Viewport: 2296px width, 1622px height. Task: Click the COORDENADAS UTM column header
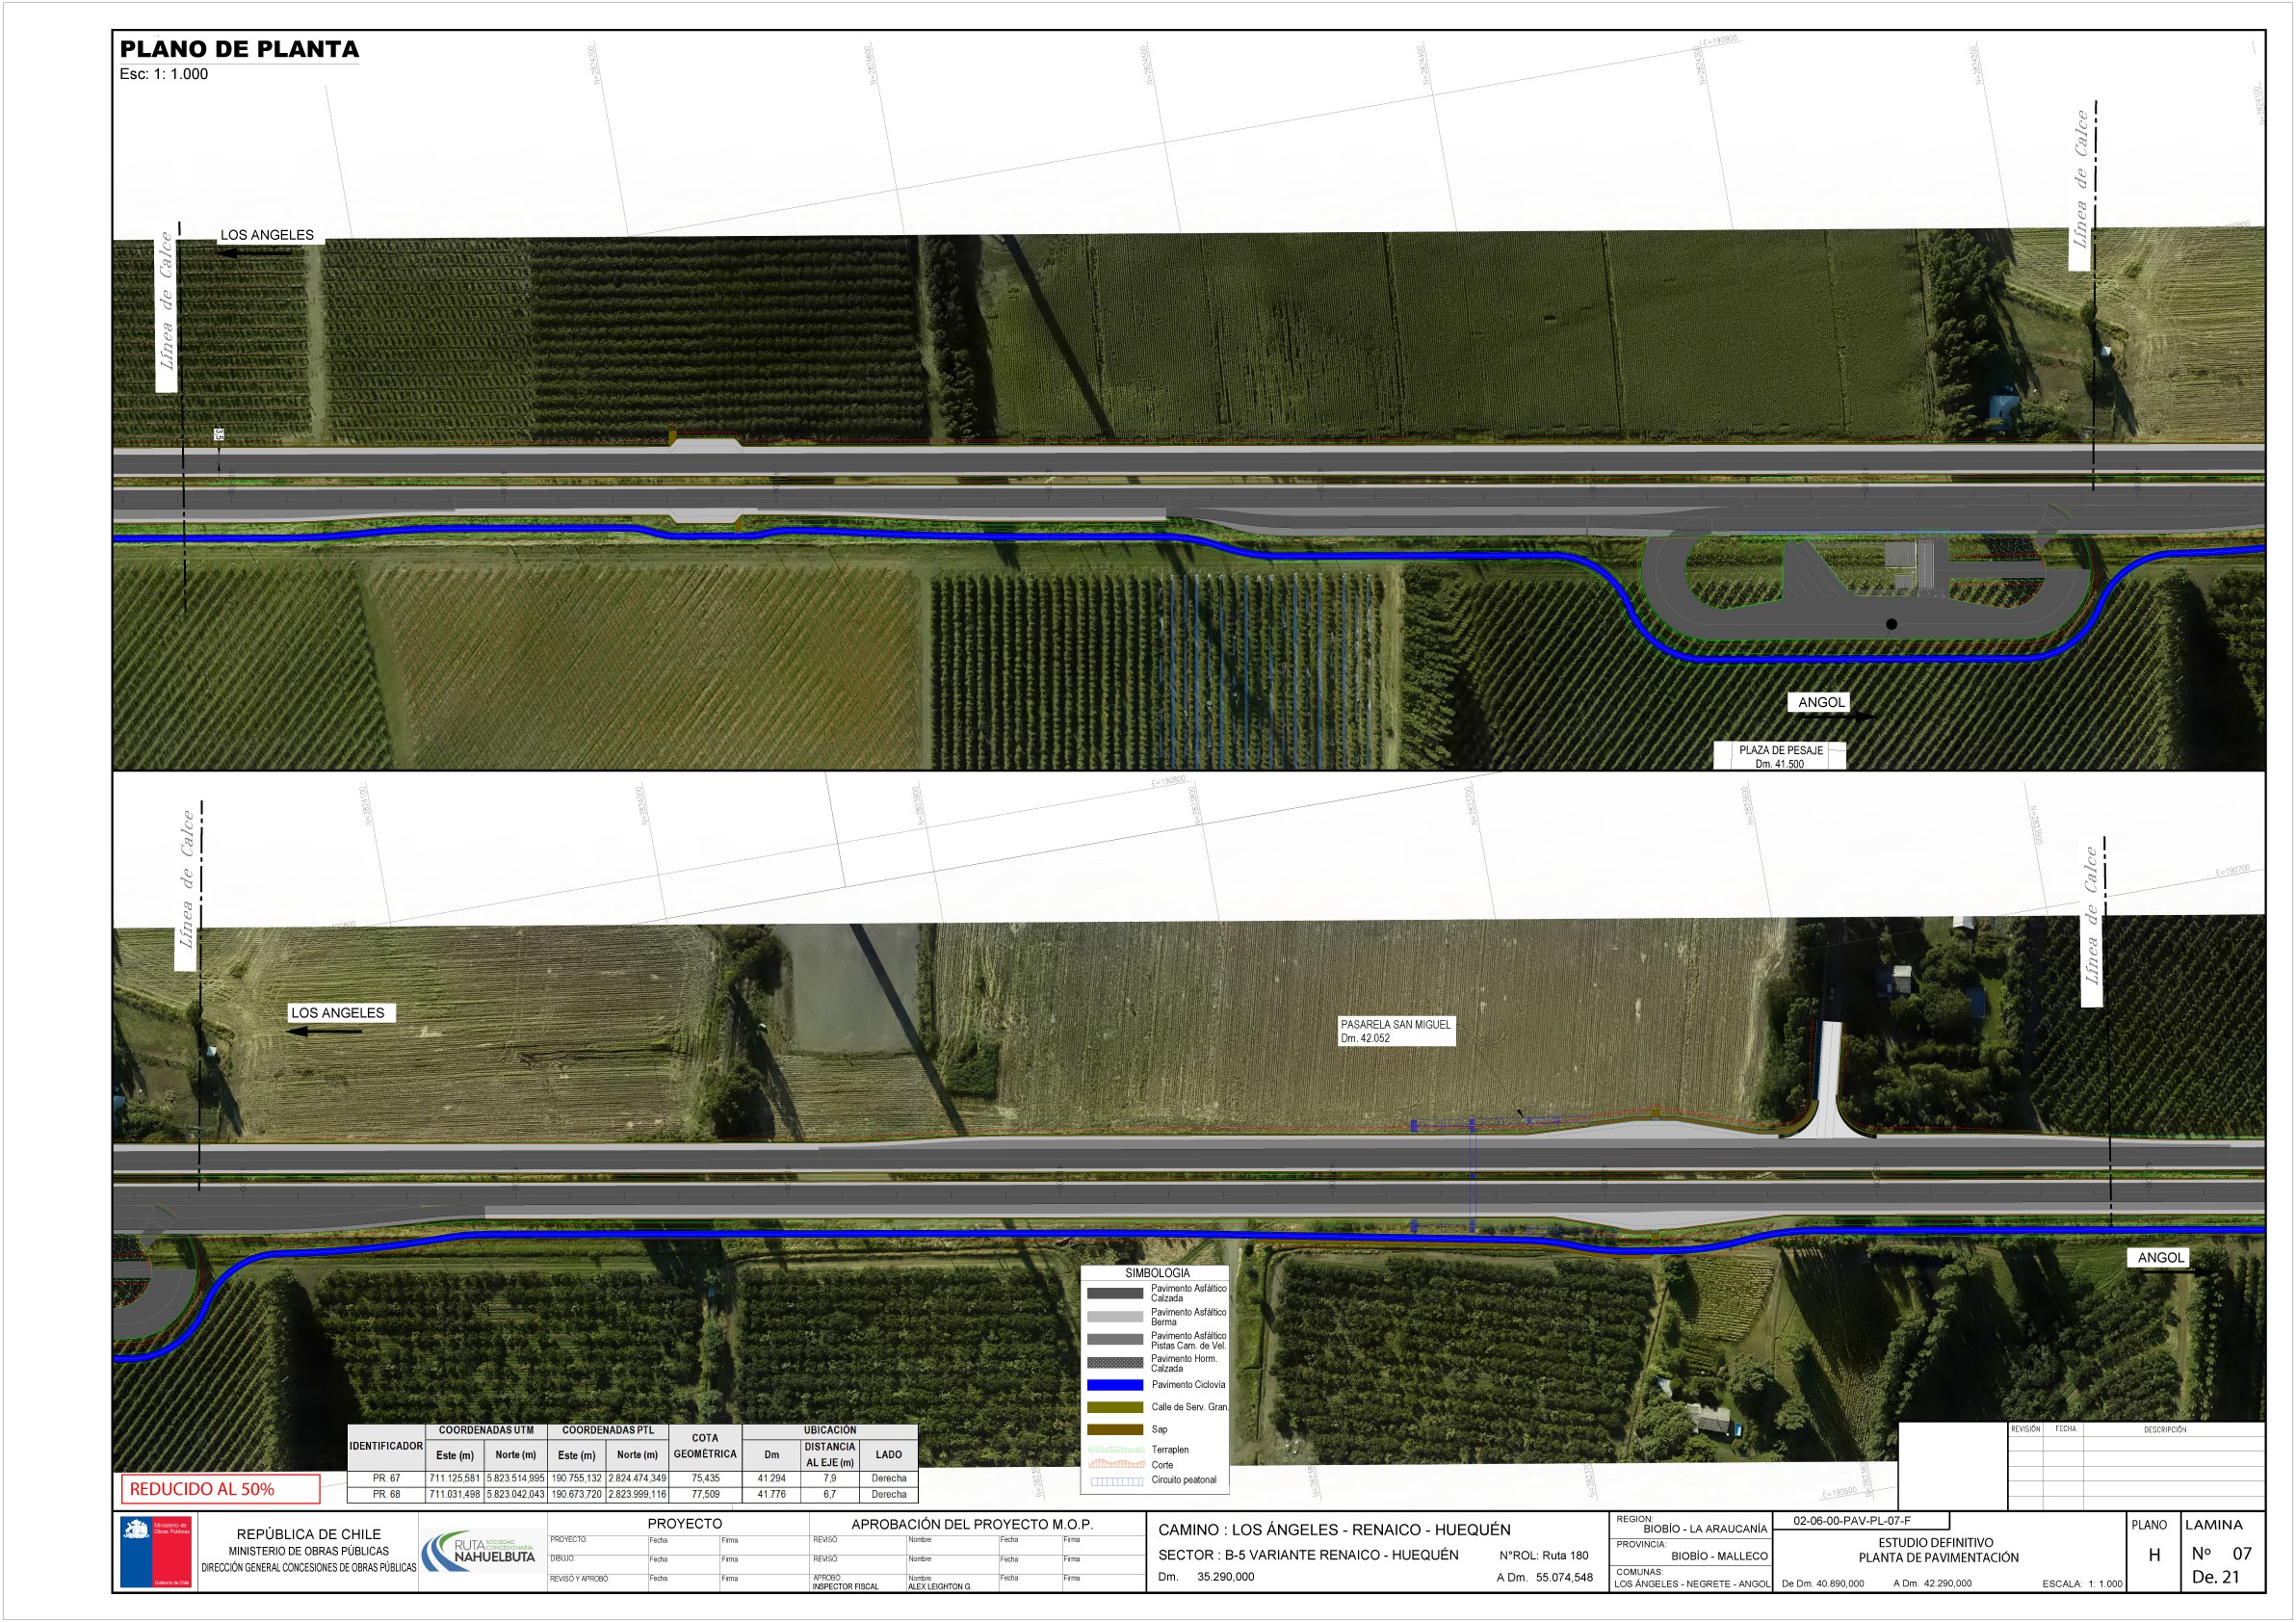point(486,1430)
